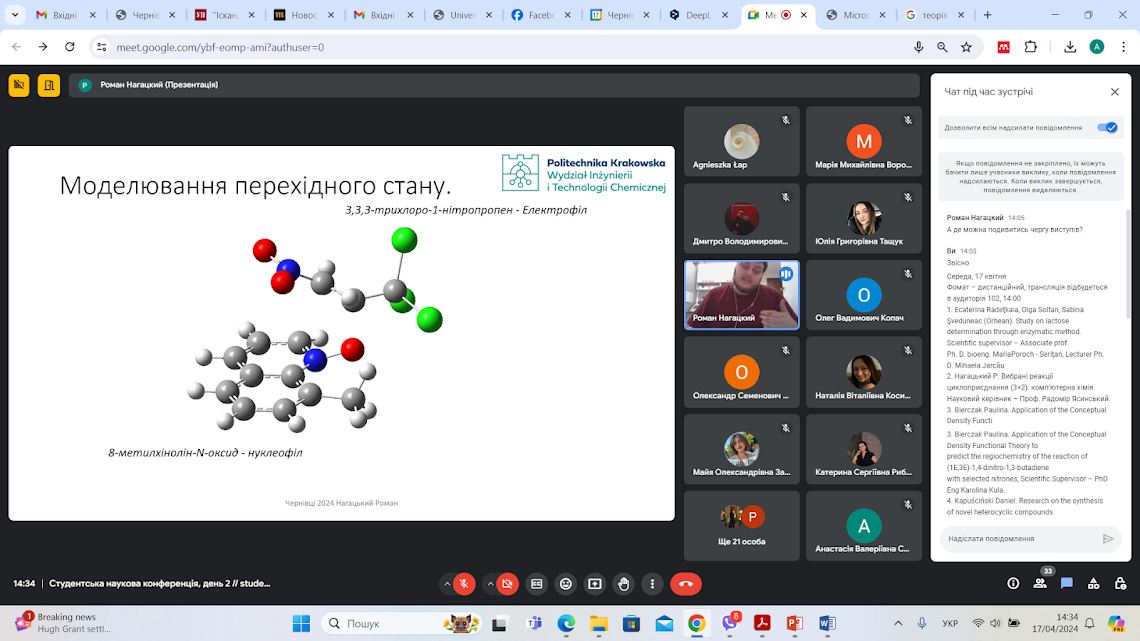Select Agnieszka Łap participant tile
The height and width of the screenshot is (641, 1140).
click(x=742, y=142)
